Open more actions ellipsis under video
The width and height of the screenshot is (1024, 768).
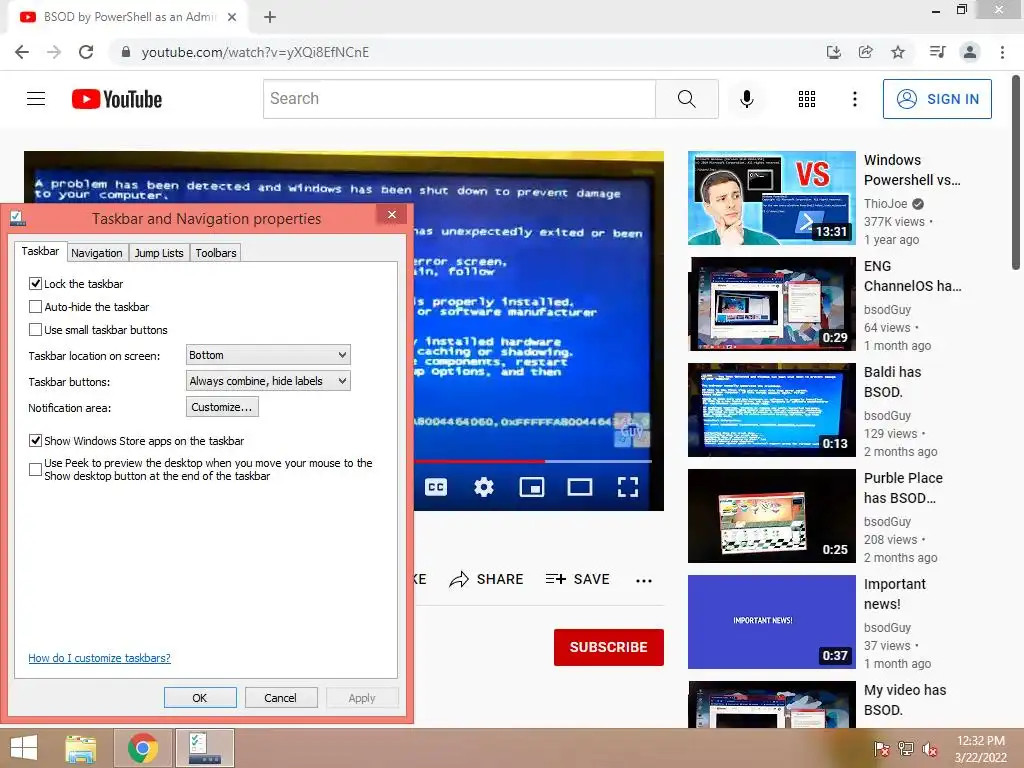click(644, 580)
